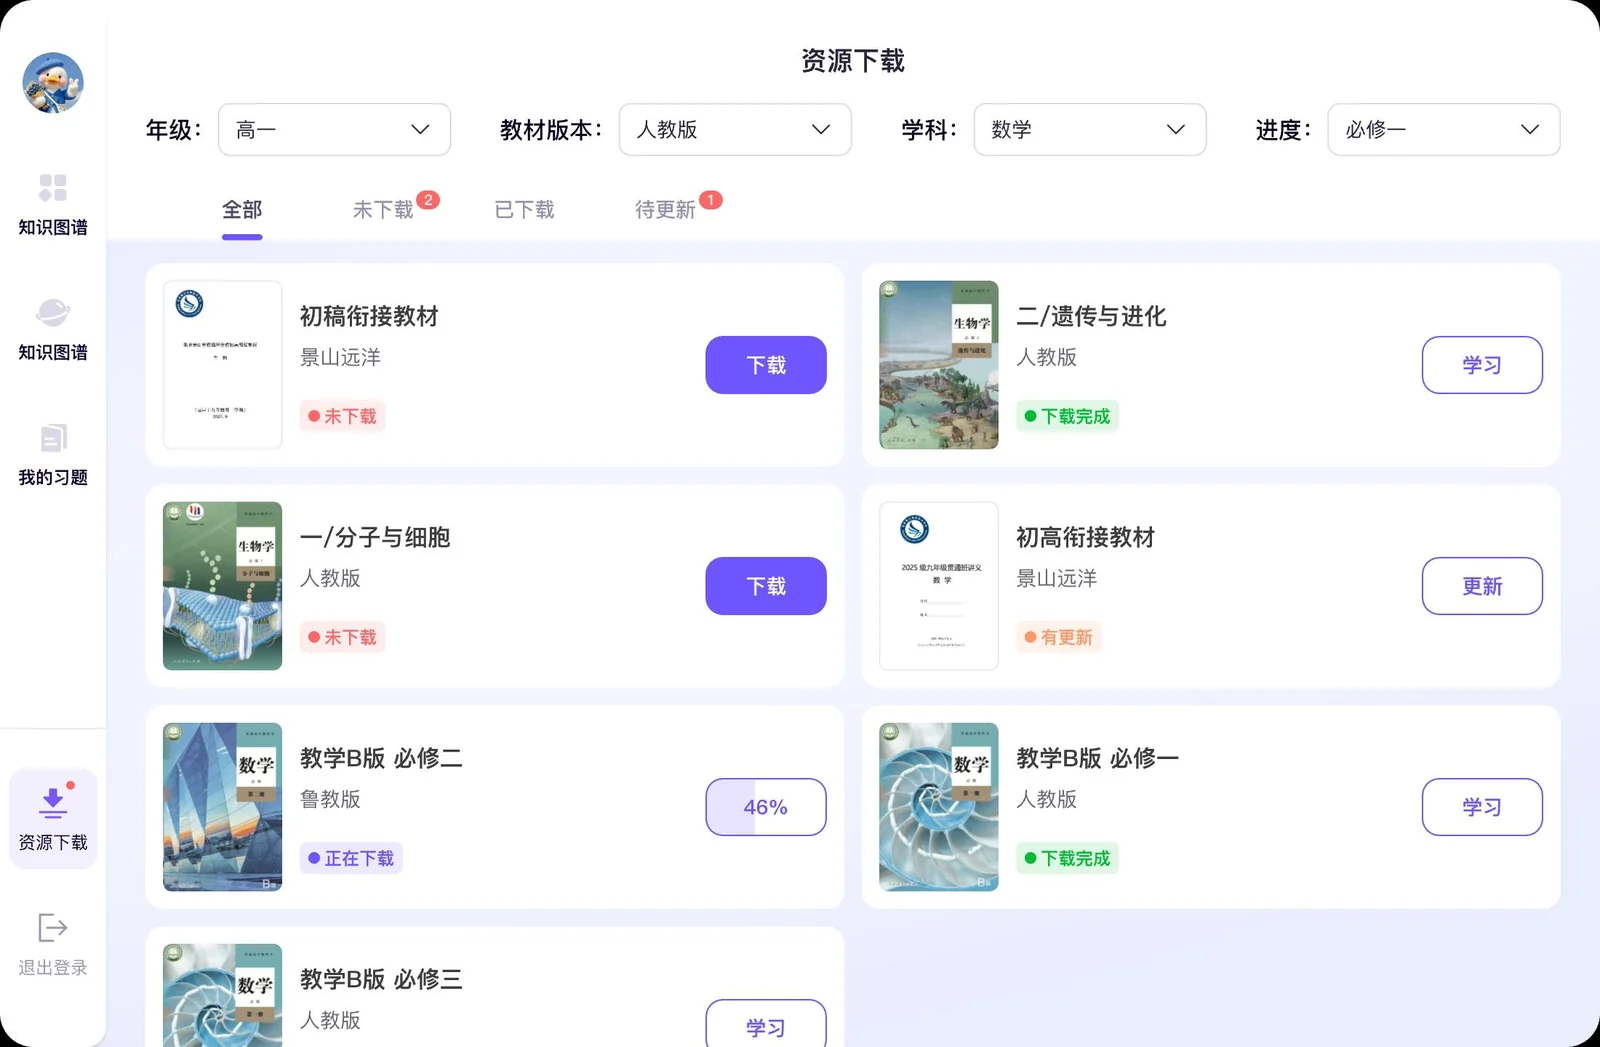The width and height of the screenshot is (1600, 1047).
Task: Expand the 进度 dropdown showing 必修一
Action: pos(1444,130)
